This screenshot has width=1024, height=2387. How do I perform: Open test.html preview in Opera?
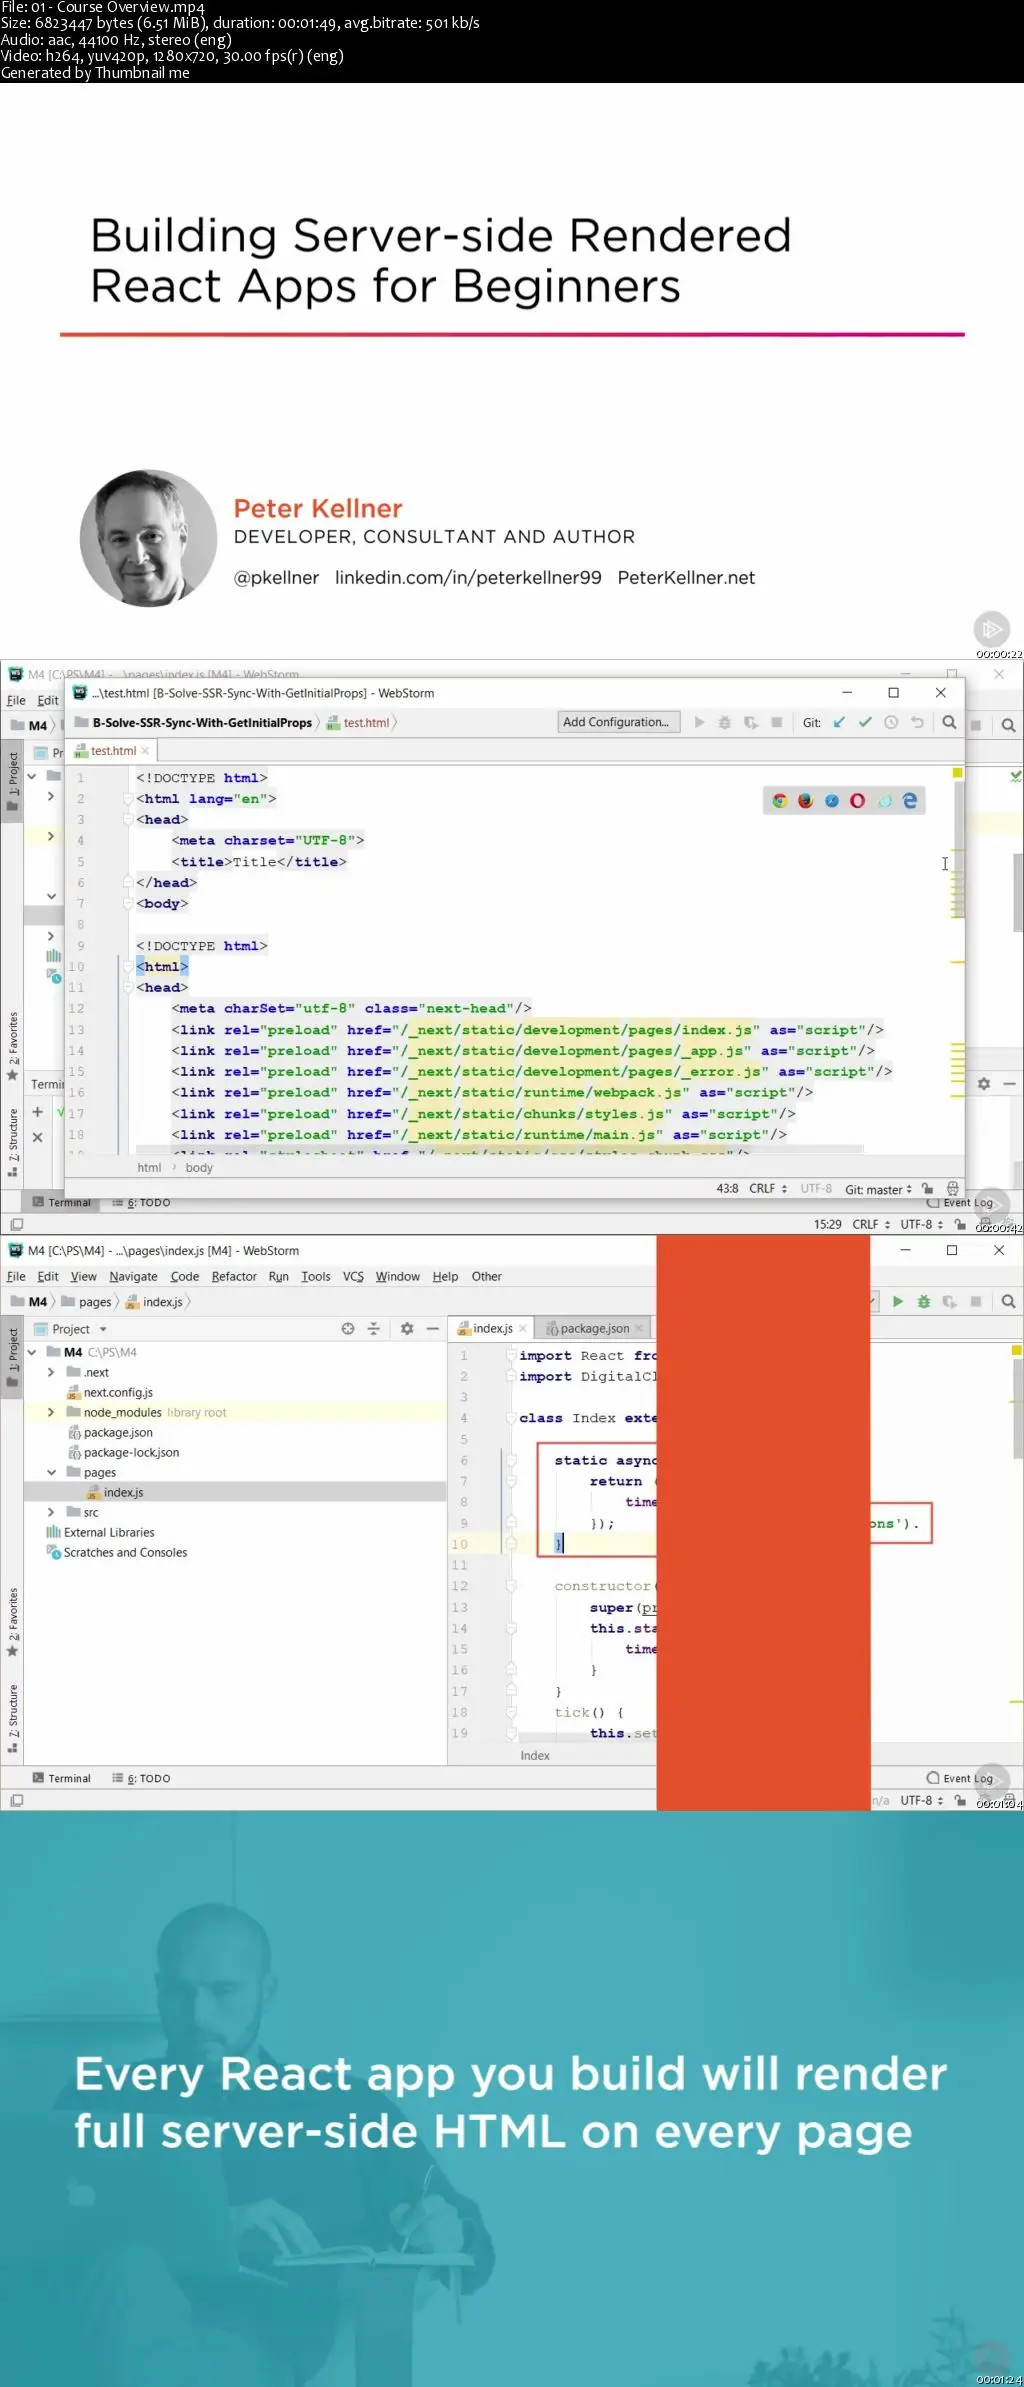click(857, 801)
